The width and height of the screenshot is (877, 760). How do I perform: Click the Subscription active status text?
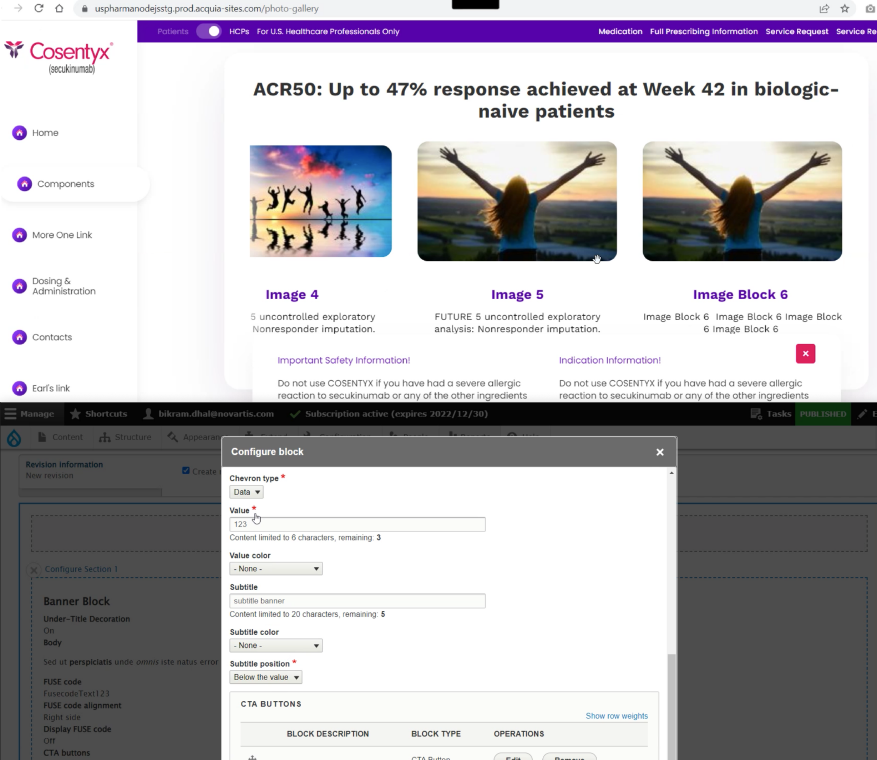397,414
